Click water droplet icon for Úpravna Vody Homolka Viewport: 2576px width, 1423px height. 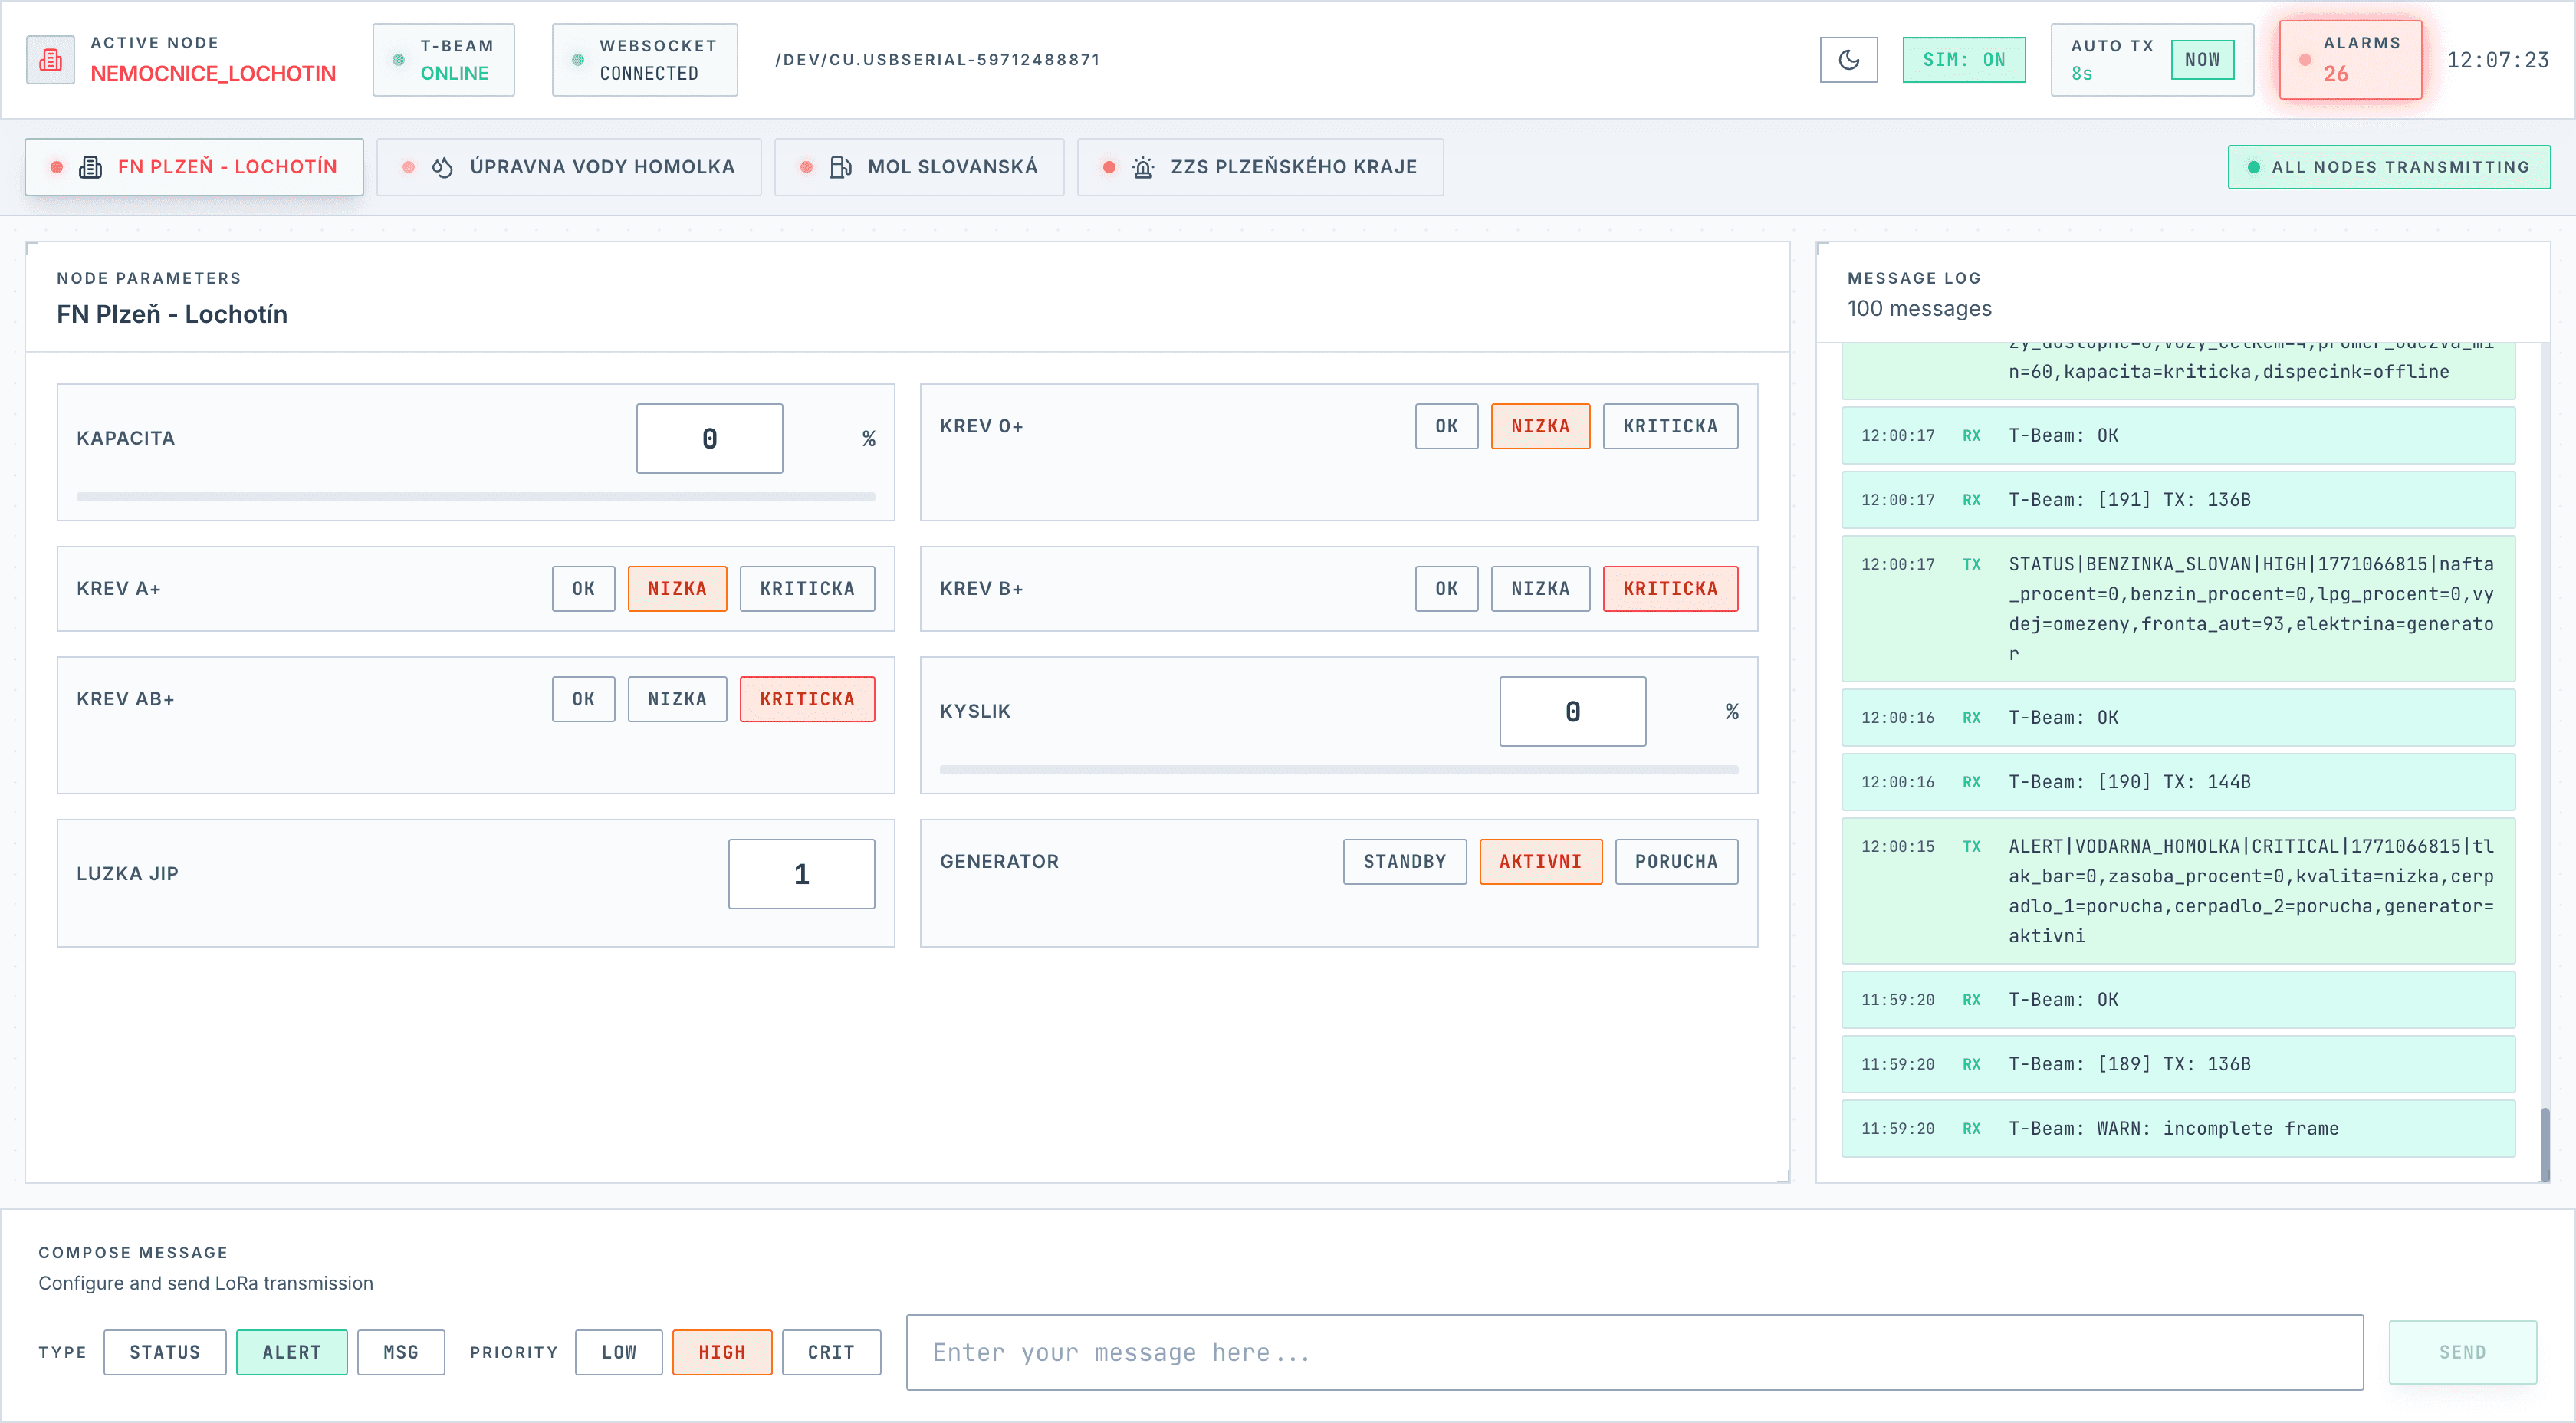(442, 167)
